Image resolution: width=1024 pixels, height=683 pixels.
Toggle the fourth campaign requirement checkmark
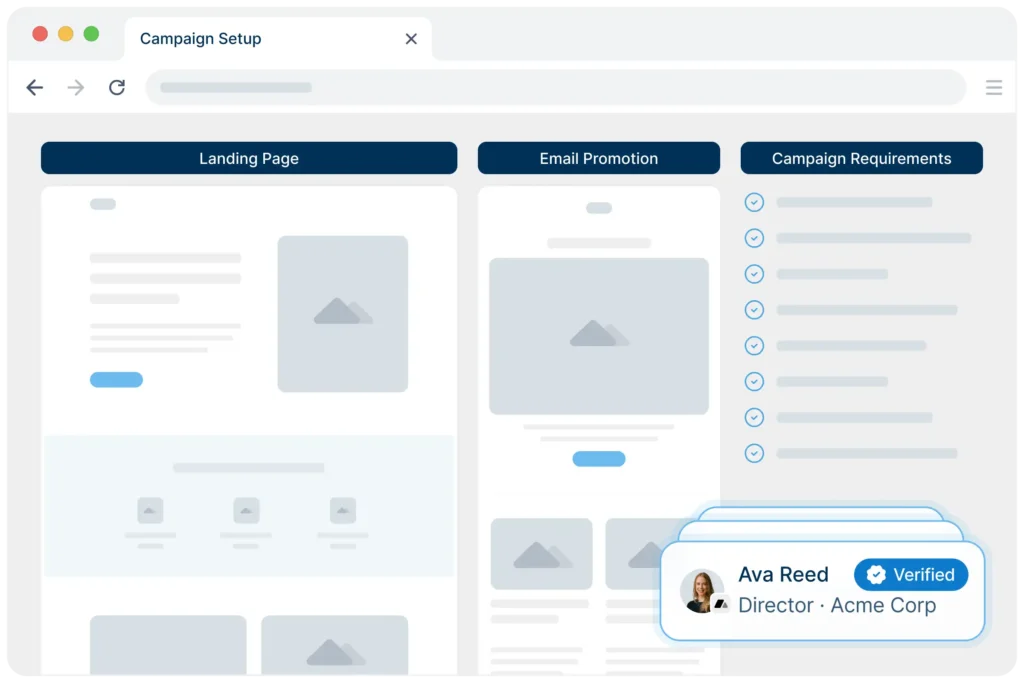pos(754,310)
